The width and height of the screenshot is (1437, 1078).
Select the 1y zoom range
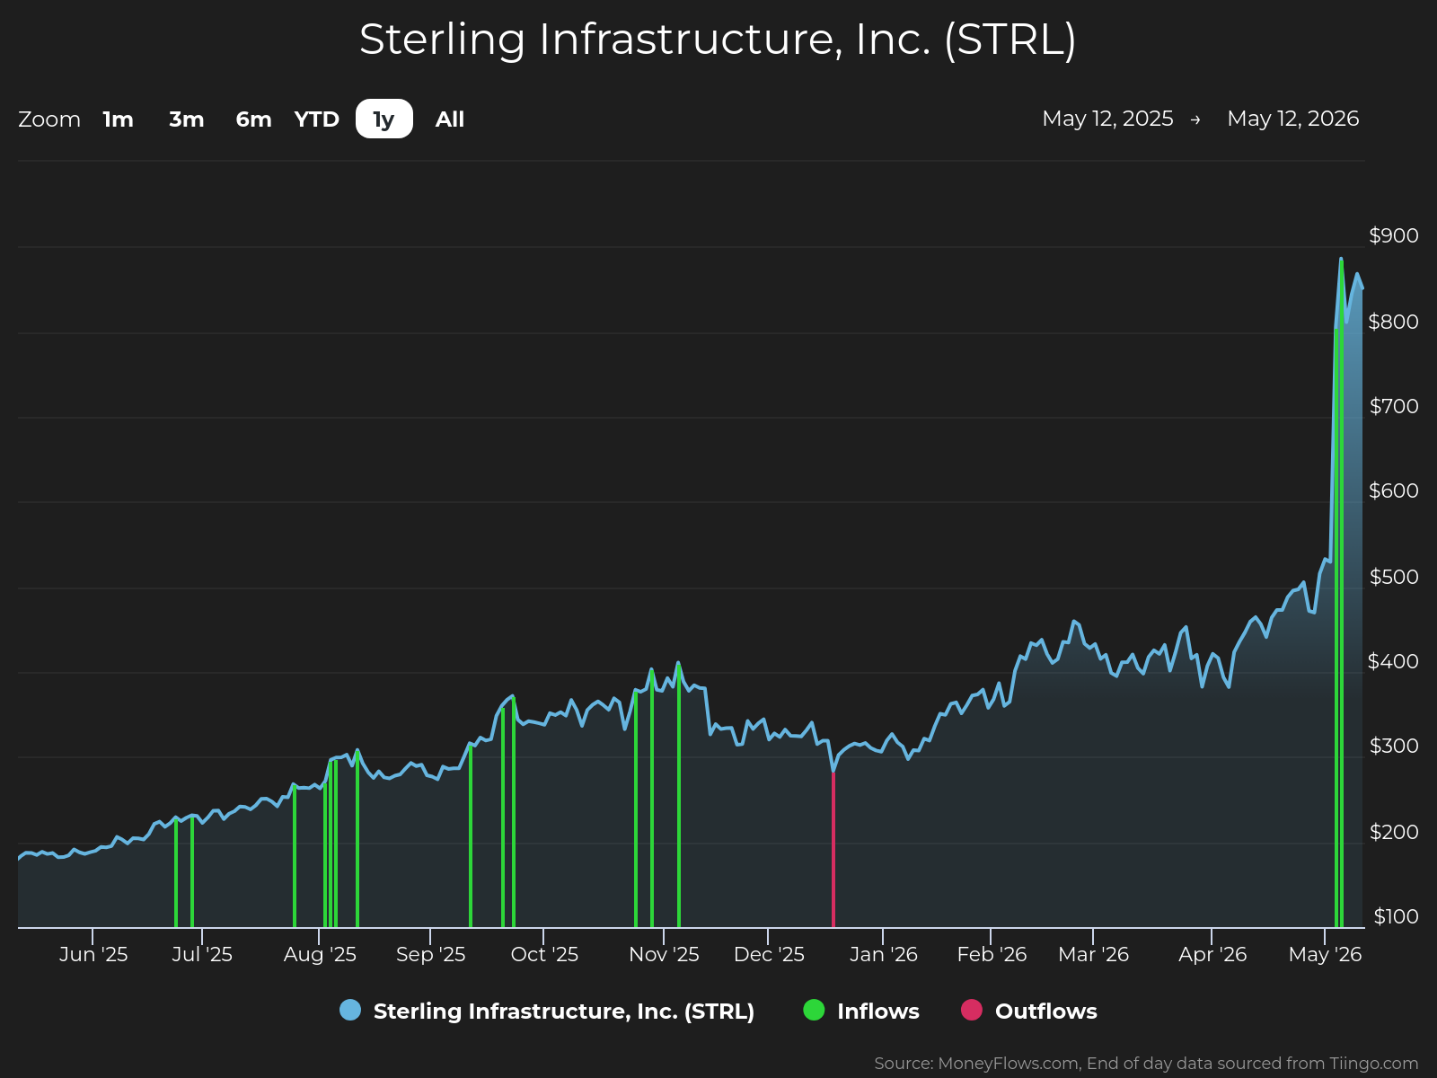(x=384, y=119)
